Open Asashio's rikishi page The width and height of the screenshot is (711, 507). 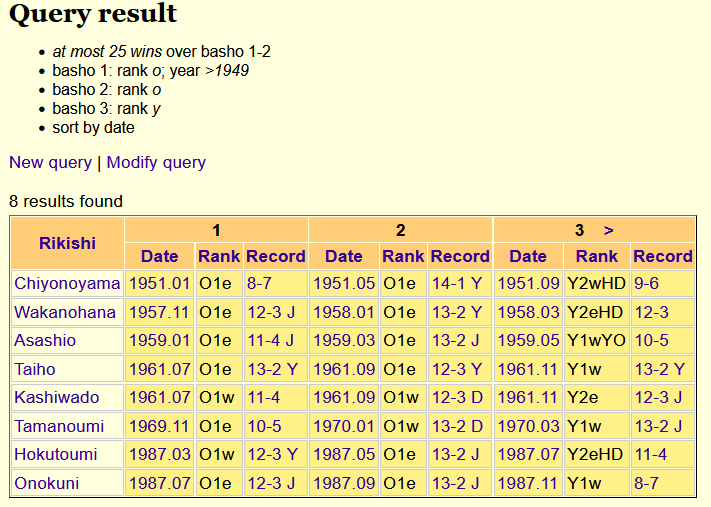[x=45, y=341]
